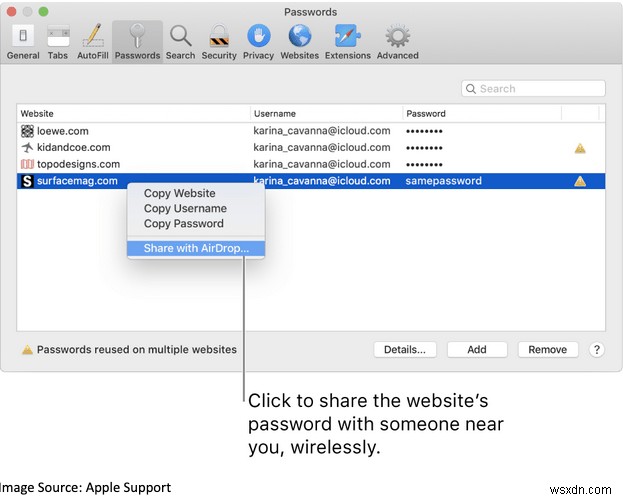The height and width of the screenshot is (500, 623).
Task: Open the Websites globe pane
Action: coord(300,41)
